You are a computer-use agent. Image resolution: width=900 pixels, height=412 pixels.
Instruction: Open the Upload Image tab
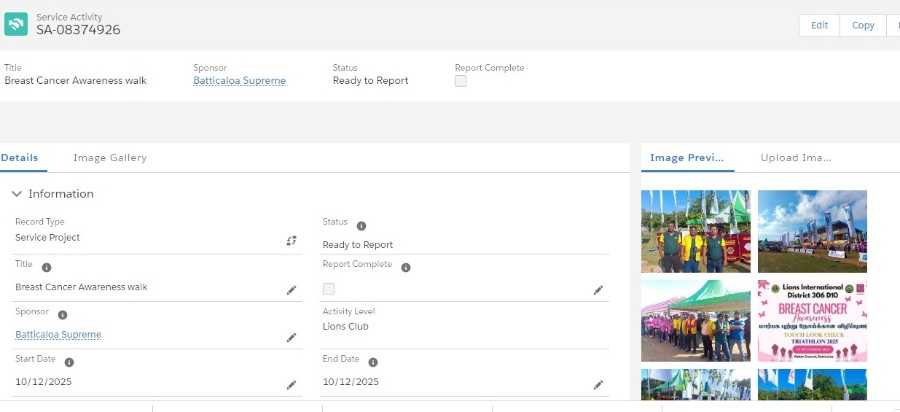(795, 158)
